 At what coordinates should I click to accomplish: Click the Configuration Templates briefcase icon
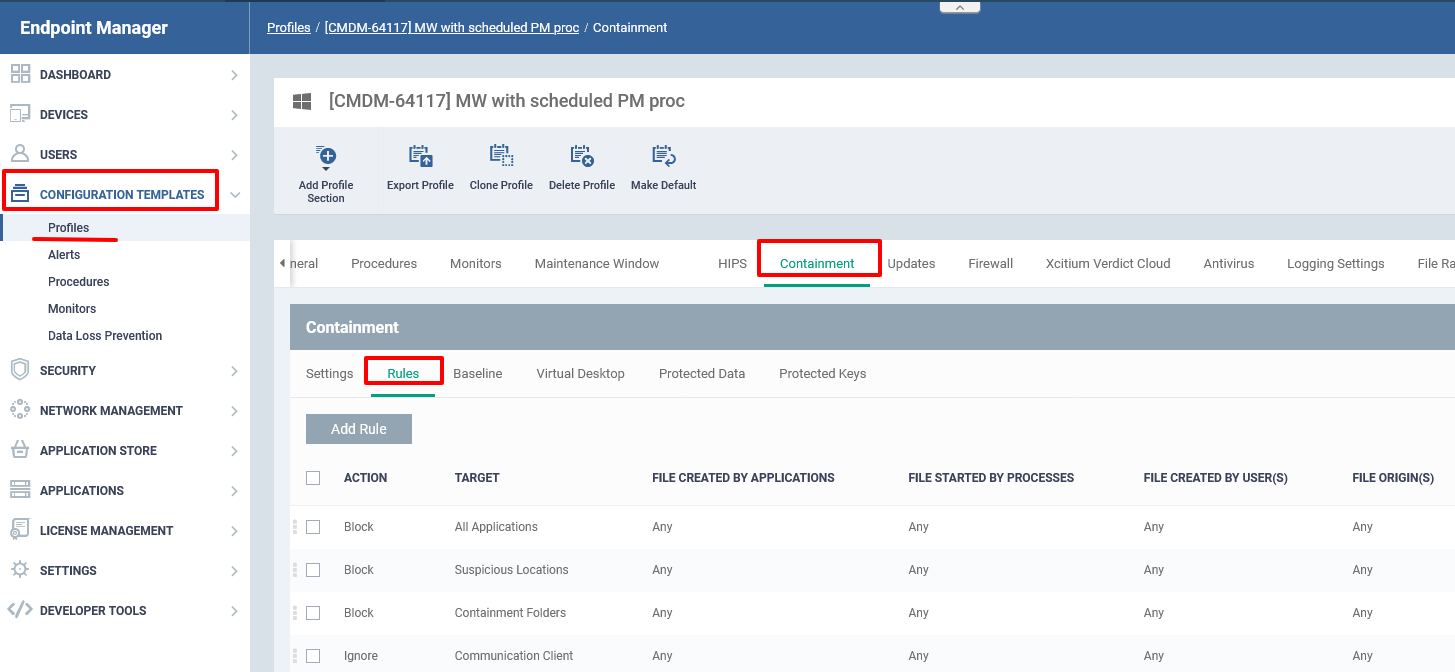pyautogui.click(x=20, y=194)
